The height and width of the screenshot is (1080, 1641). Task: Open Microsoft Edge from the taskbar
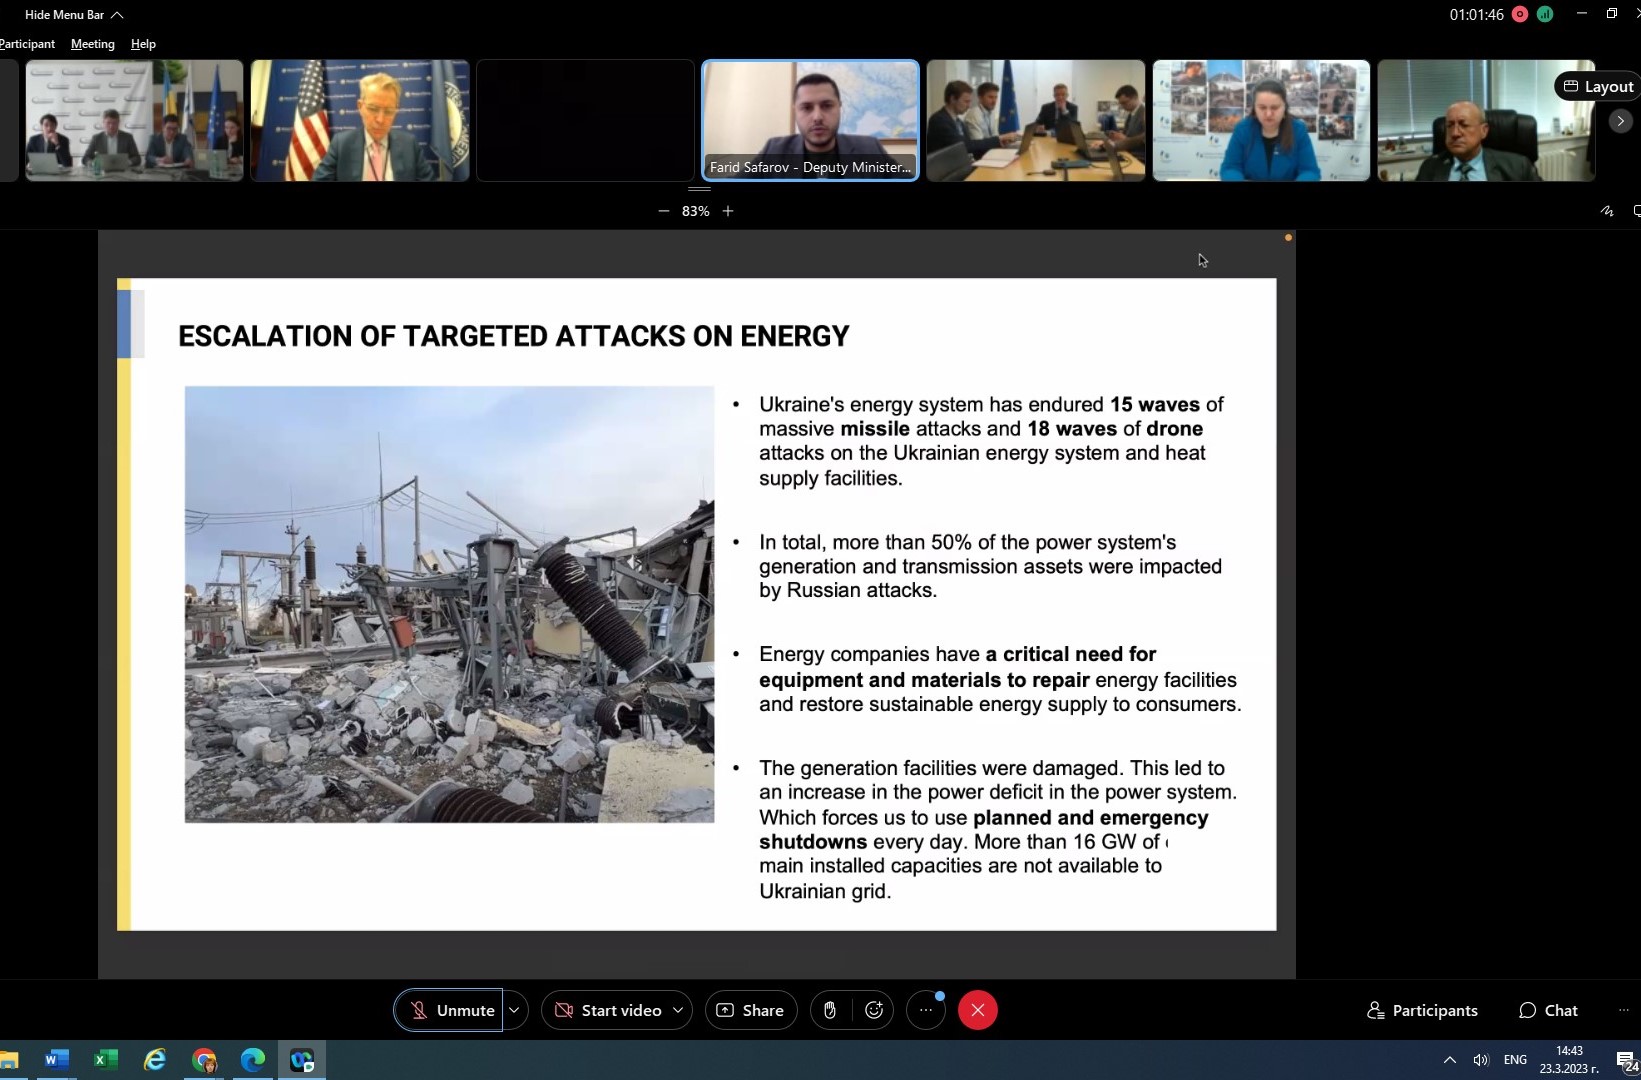coord(252,1060)
